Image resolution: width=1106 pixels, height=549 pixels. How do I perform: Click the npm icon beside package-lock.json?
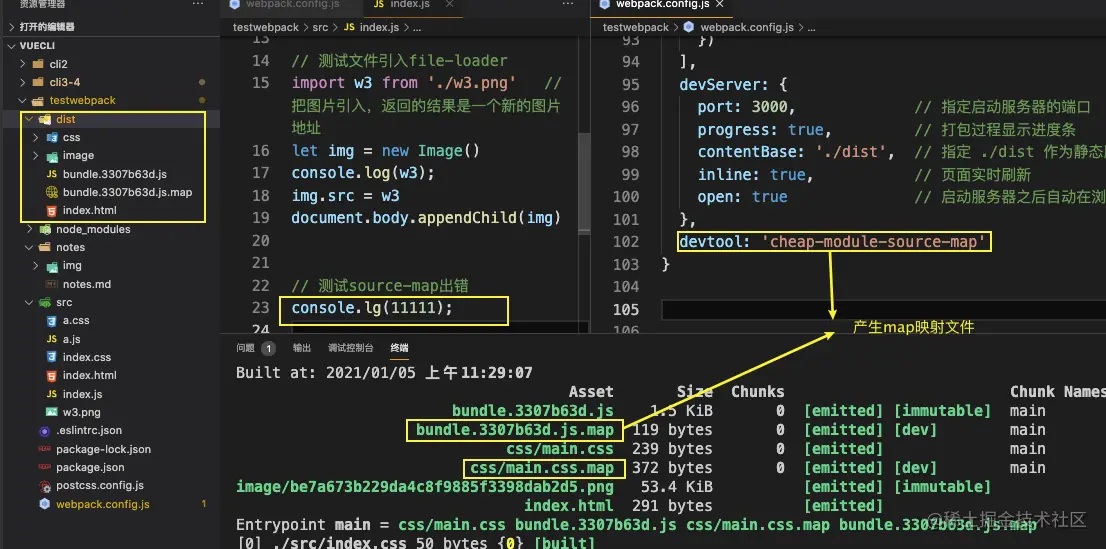coord(45,449)
